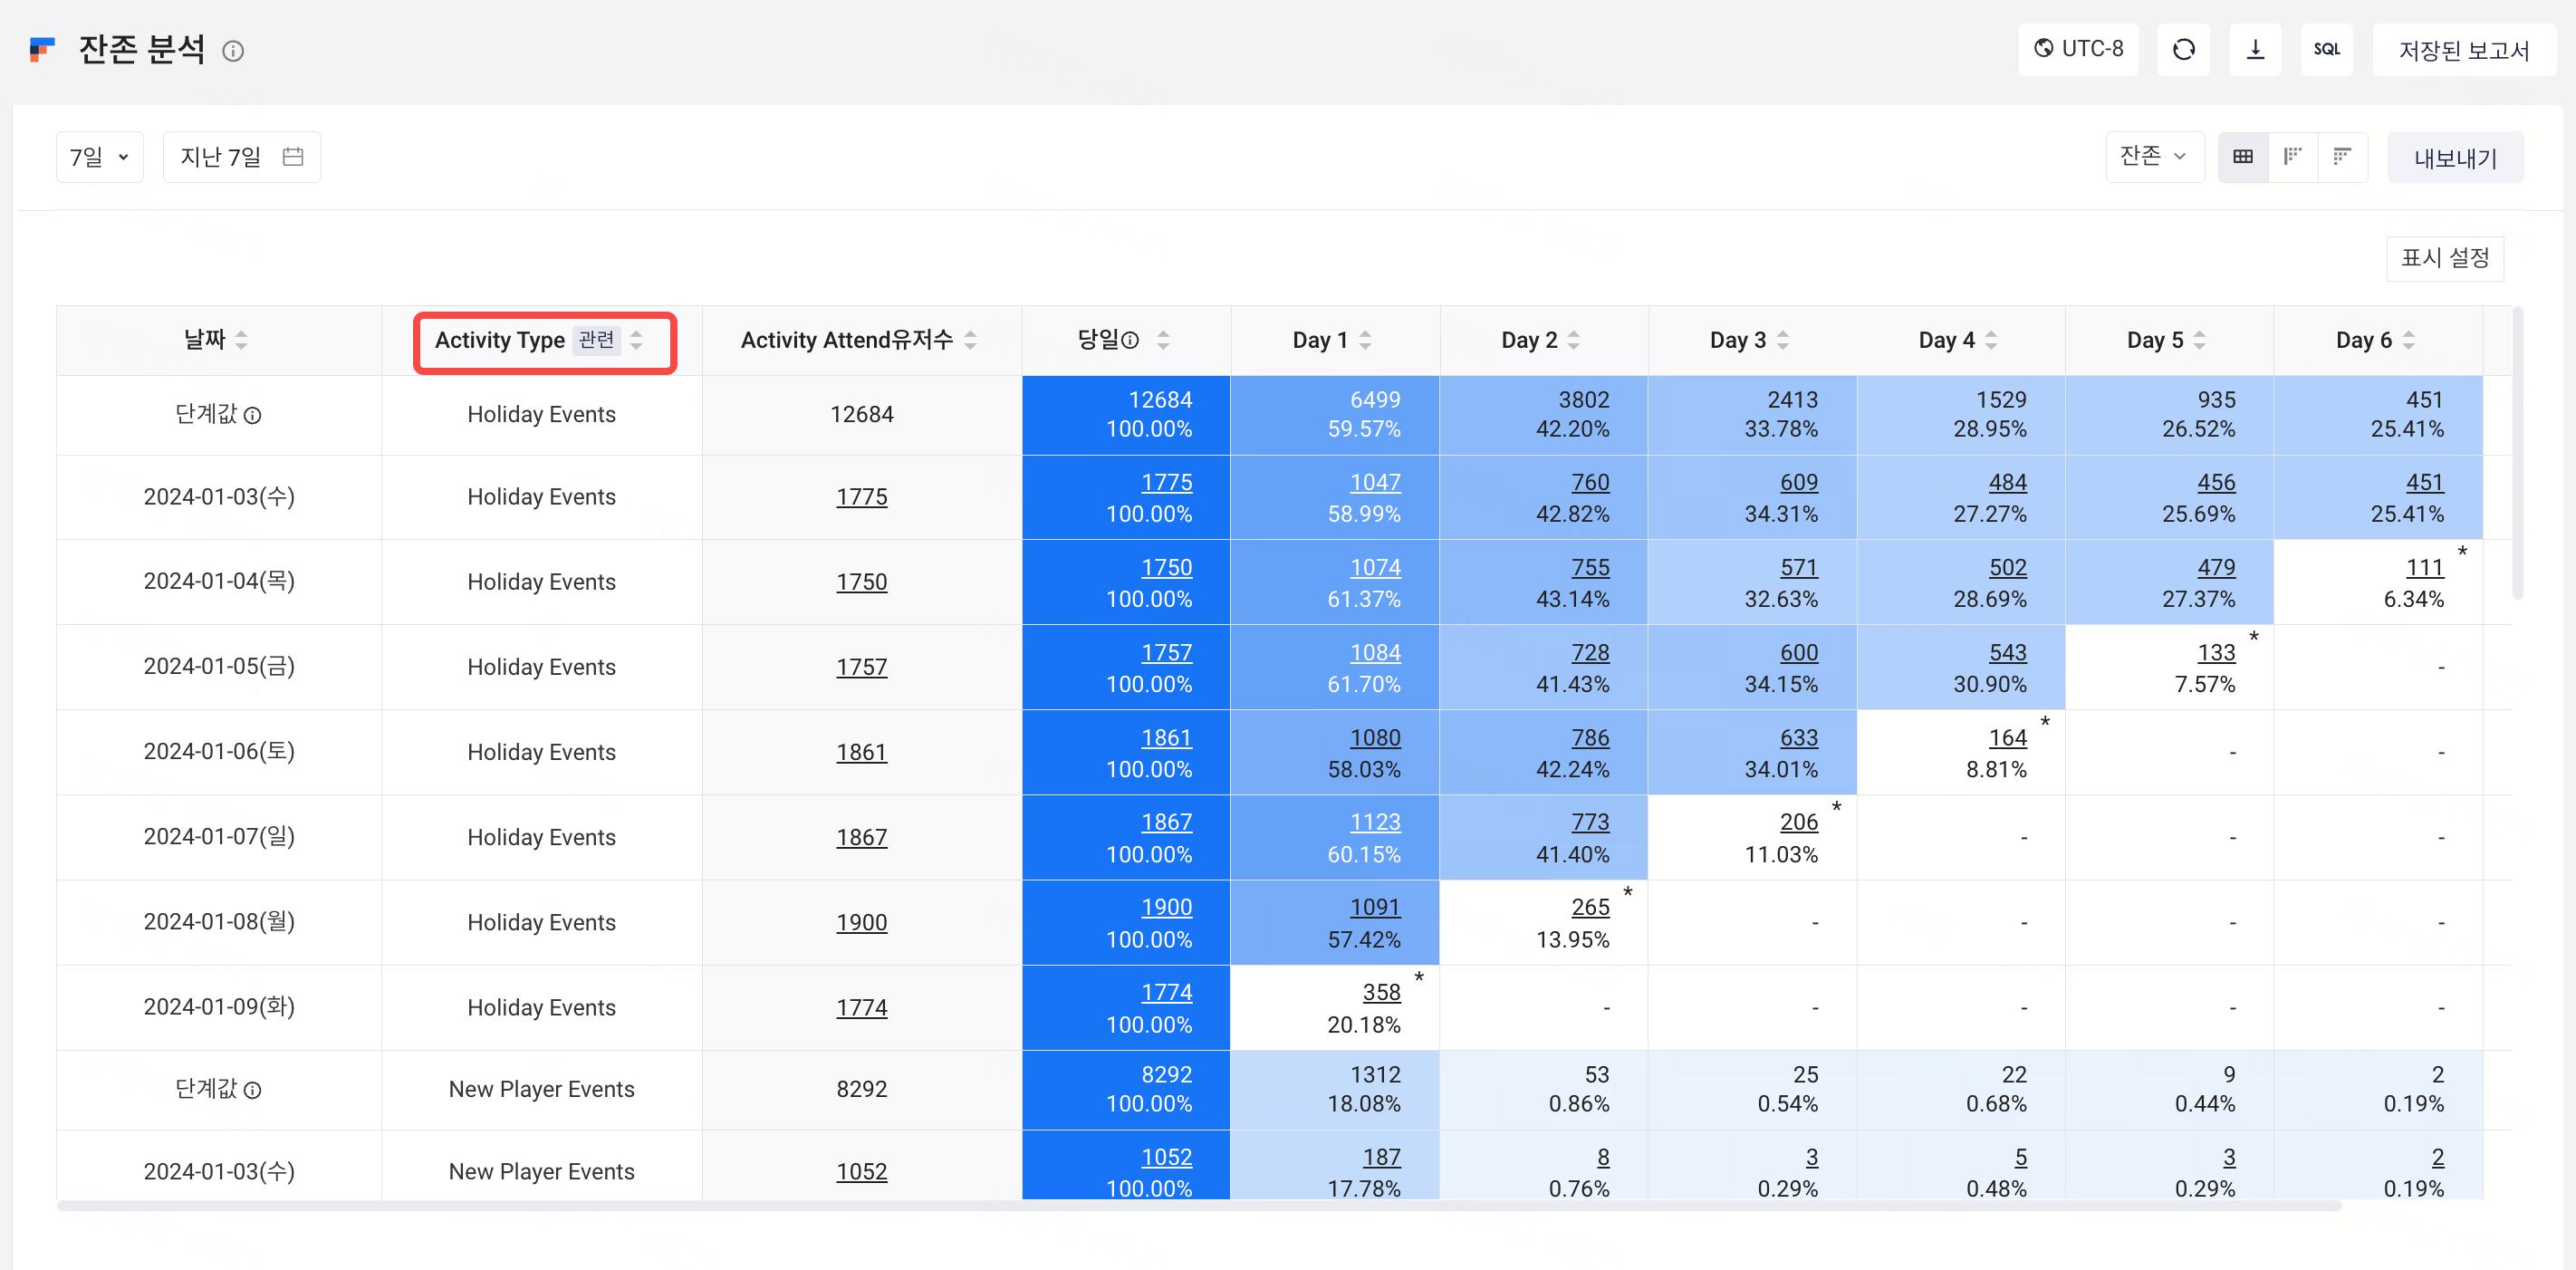The height and width of the screenshot is (1270, 2576).
Task: Open the 7일 period dropdown
Action: tap(100, 157)
